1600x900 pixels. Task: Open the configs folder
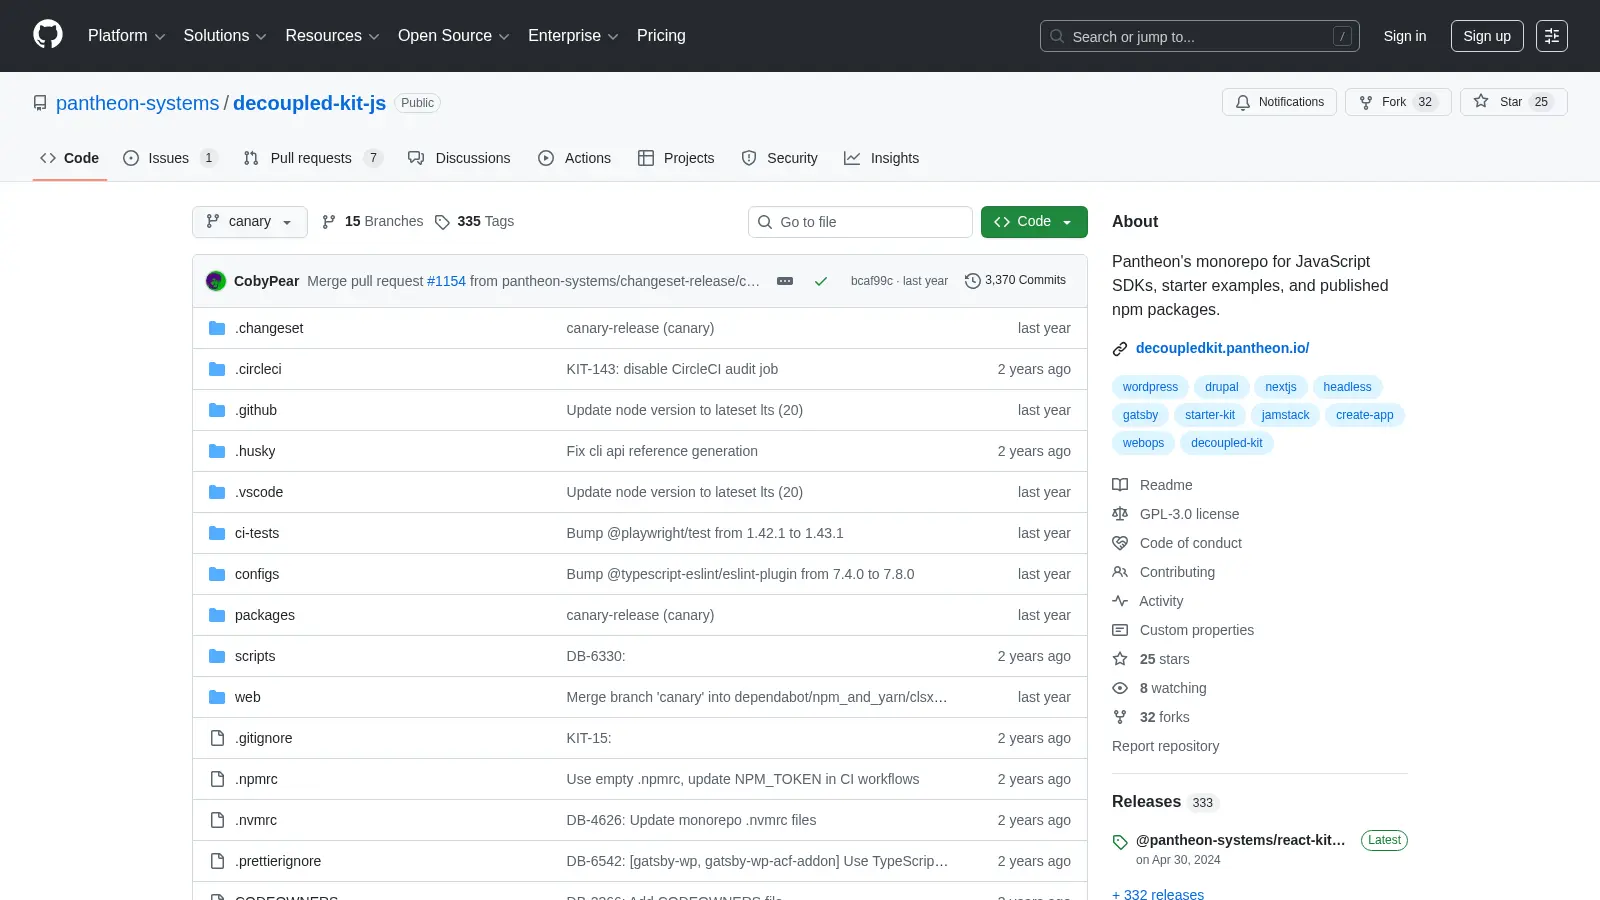coord(257,574)
